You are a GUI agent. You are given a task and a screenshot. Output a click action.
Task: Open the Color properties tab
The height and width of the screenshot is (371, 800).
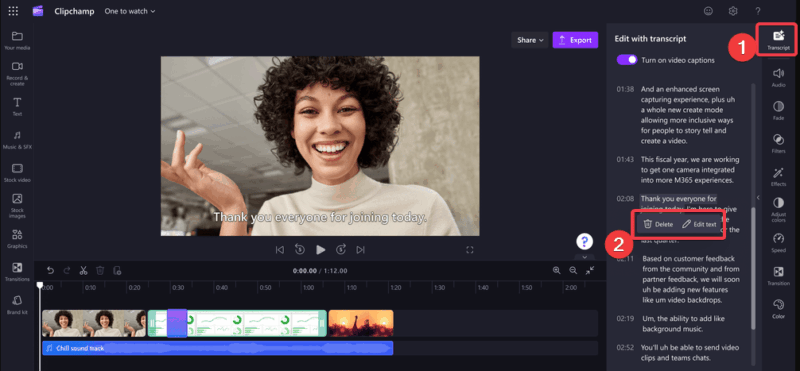(x=778, y=309)
